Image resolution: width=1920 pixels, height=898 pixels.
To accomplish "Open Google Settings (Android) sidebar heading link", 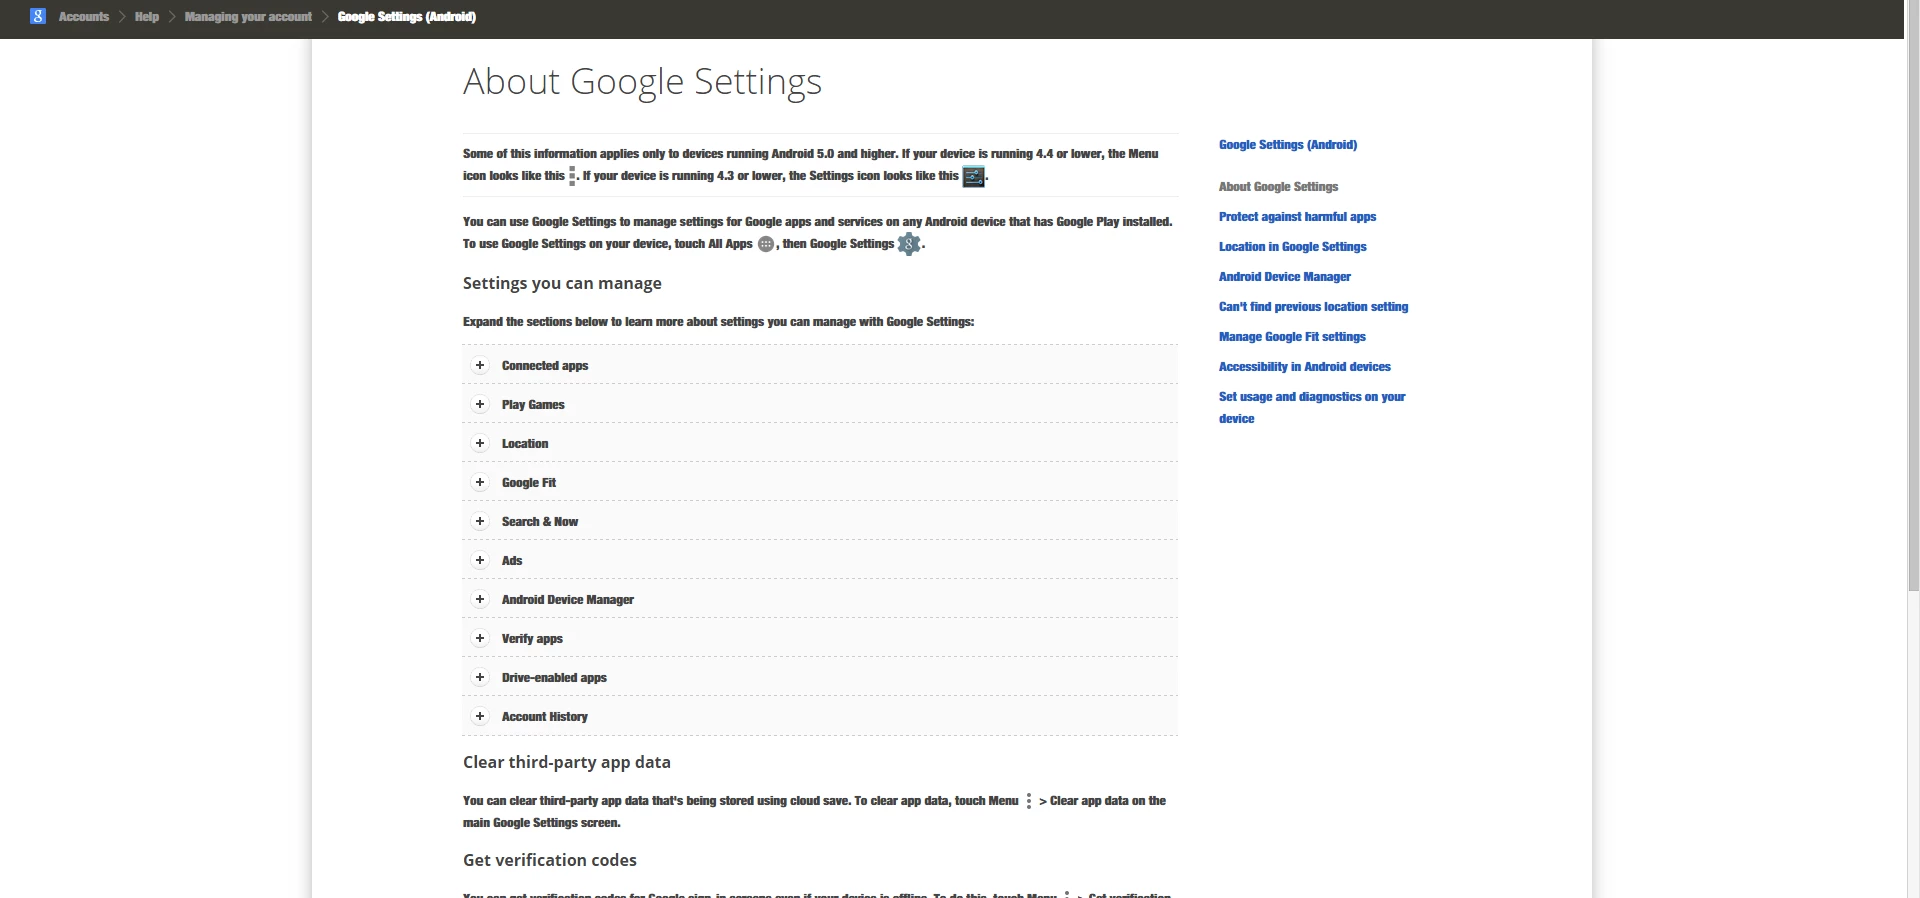I will (x=1288, y=145).
